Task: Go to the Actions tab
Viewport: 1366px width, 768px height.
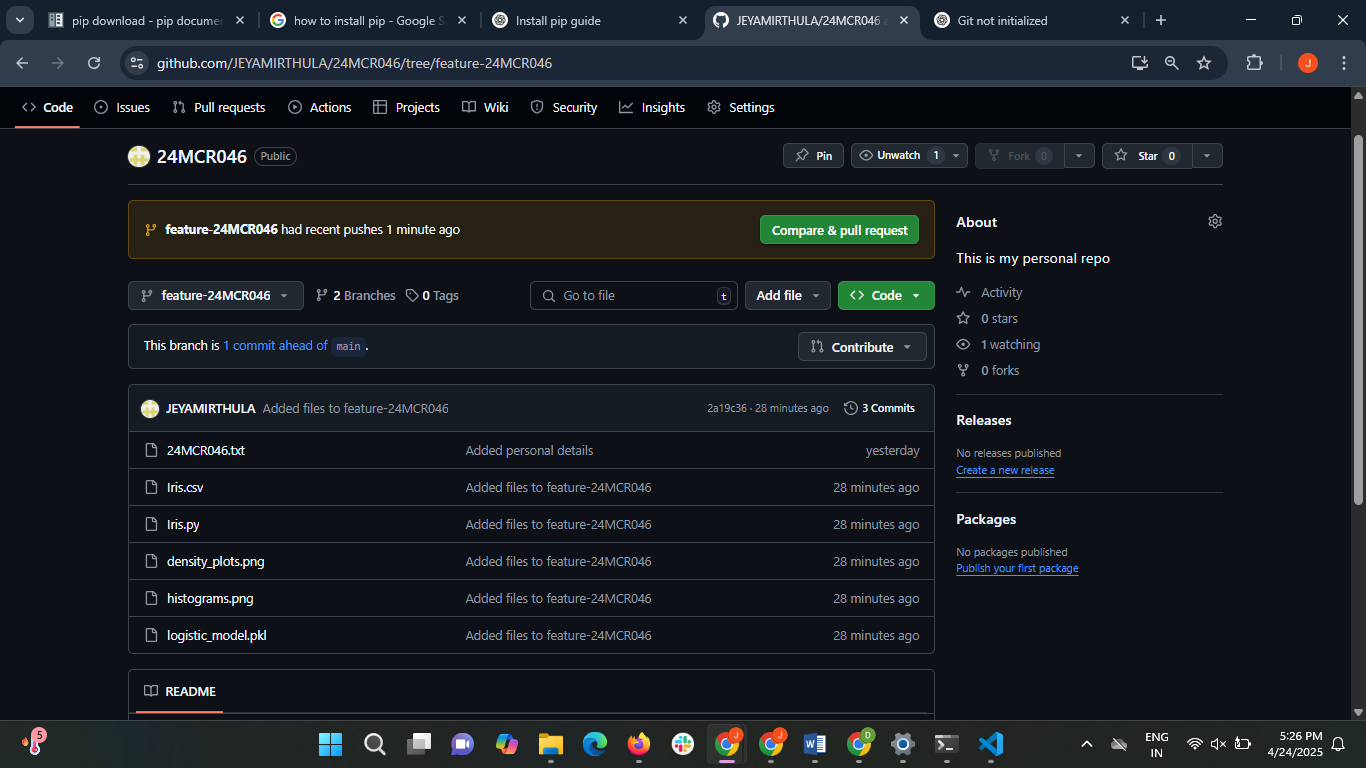Action: coord(320,107)
